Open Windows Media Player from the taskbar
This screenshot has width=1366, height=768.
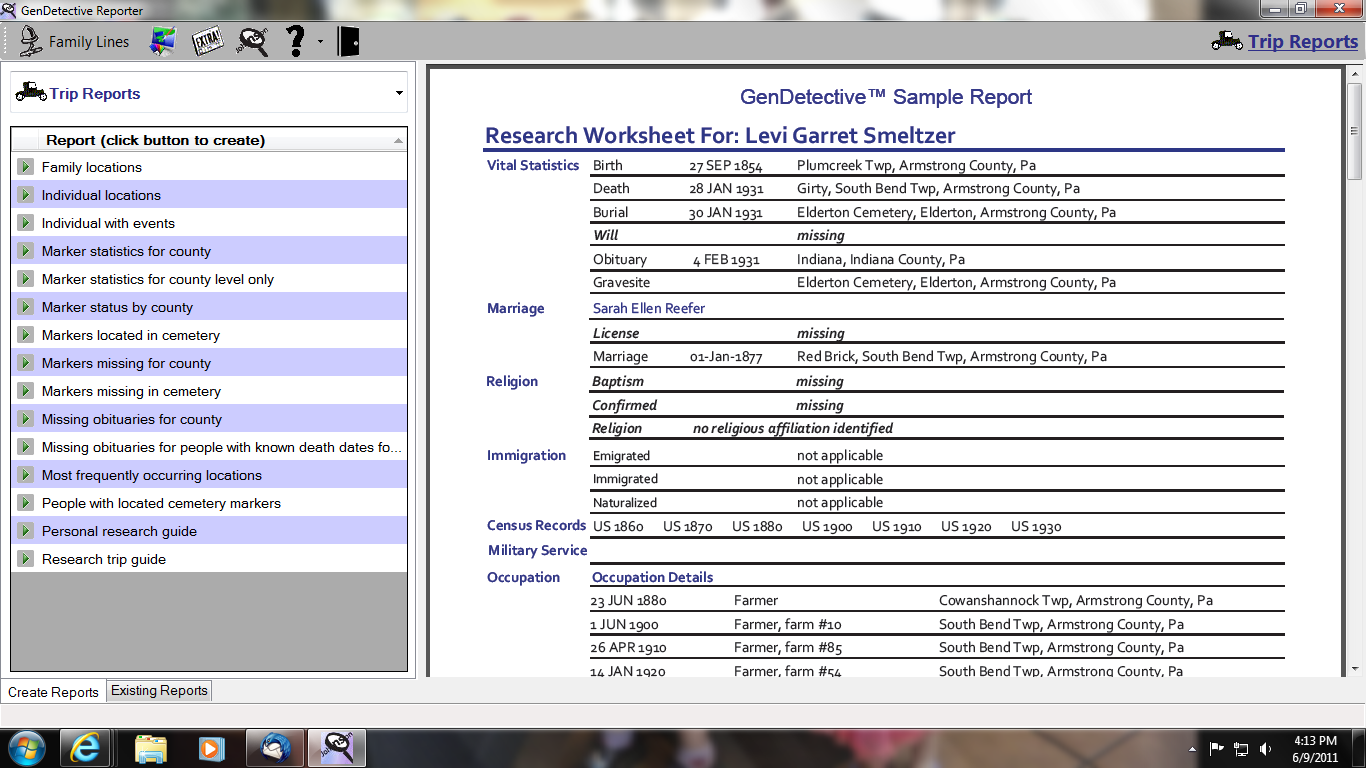coord(211,748)
